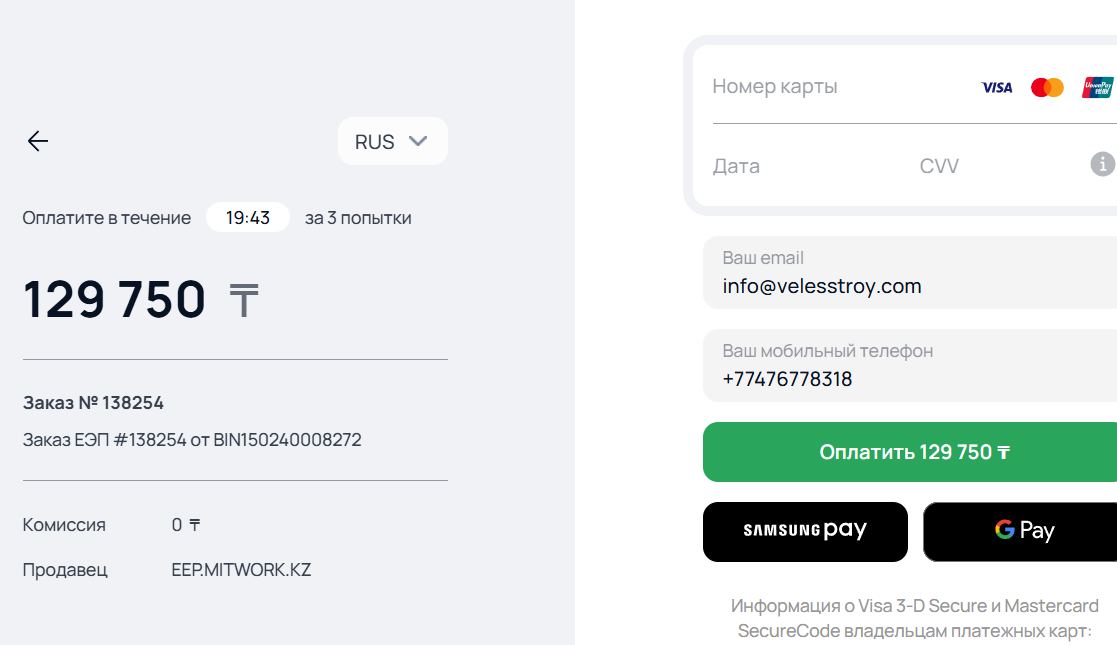
Task: Click the Дата expiry field
Action: (x=790, y=166)
